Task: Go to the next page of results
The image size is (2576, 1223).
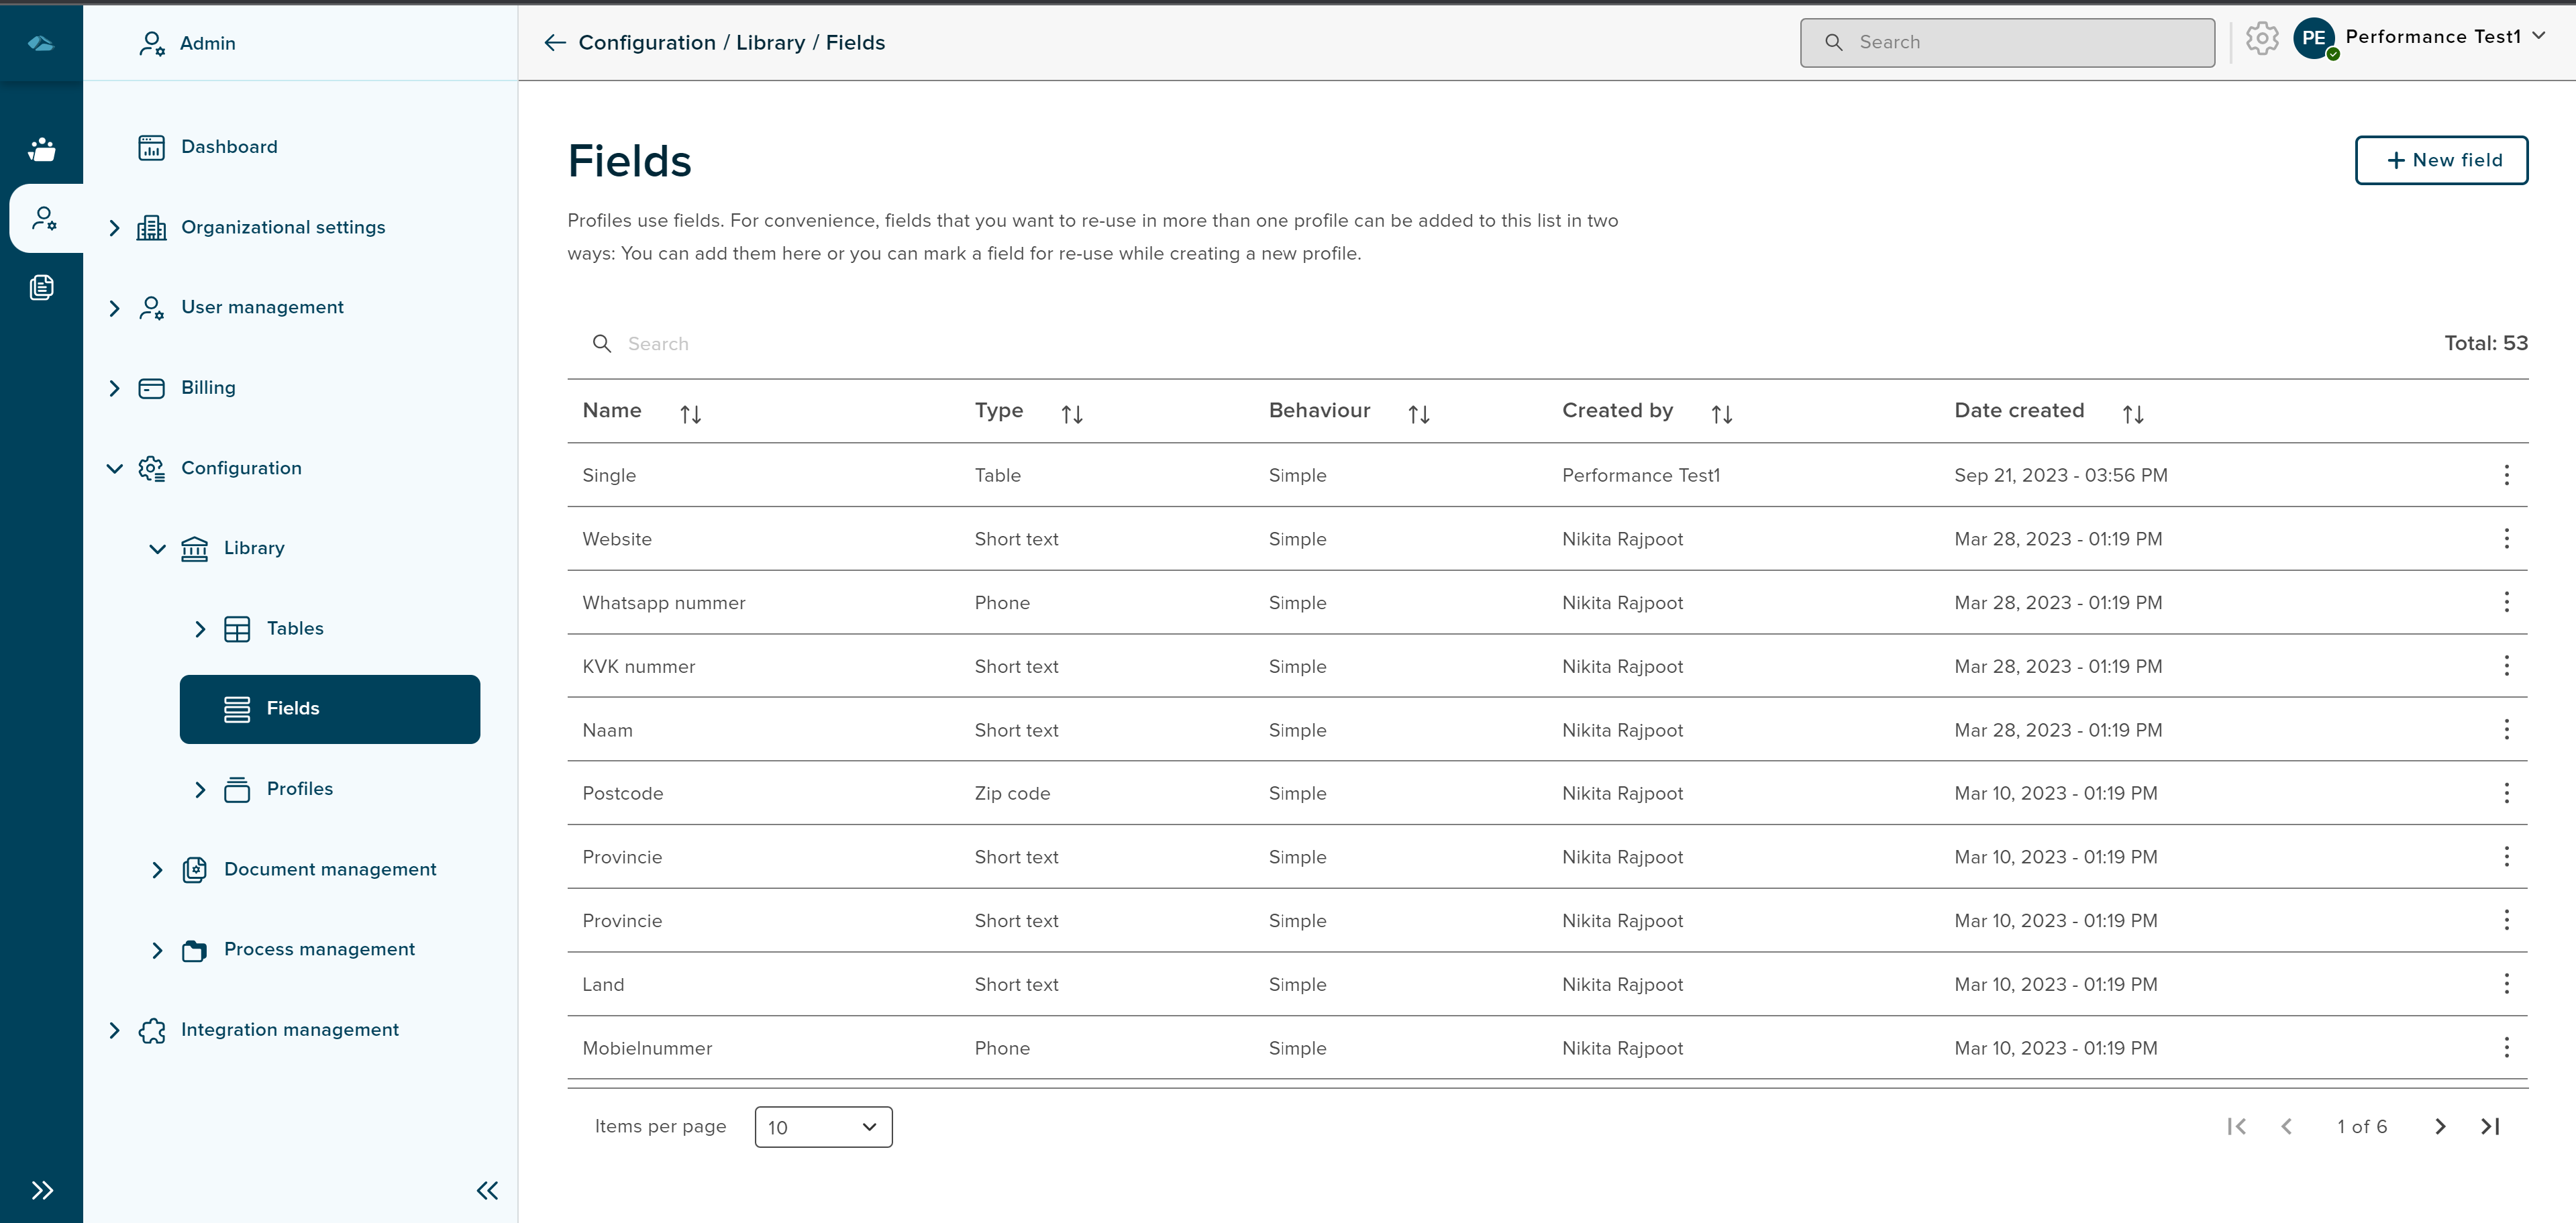Action: pos(2440,1127)
